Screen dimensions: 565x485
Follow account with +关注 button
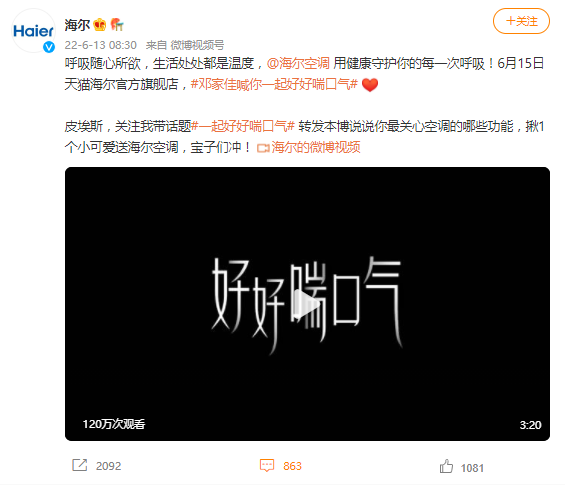[x=521, y=21]
